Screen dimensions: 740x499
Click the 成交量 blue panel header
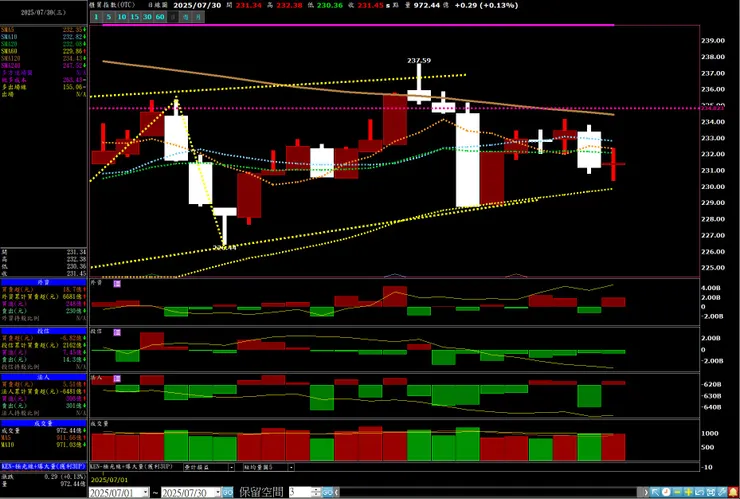43,423
